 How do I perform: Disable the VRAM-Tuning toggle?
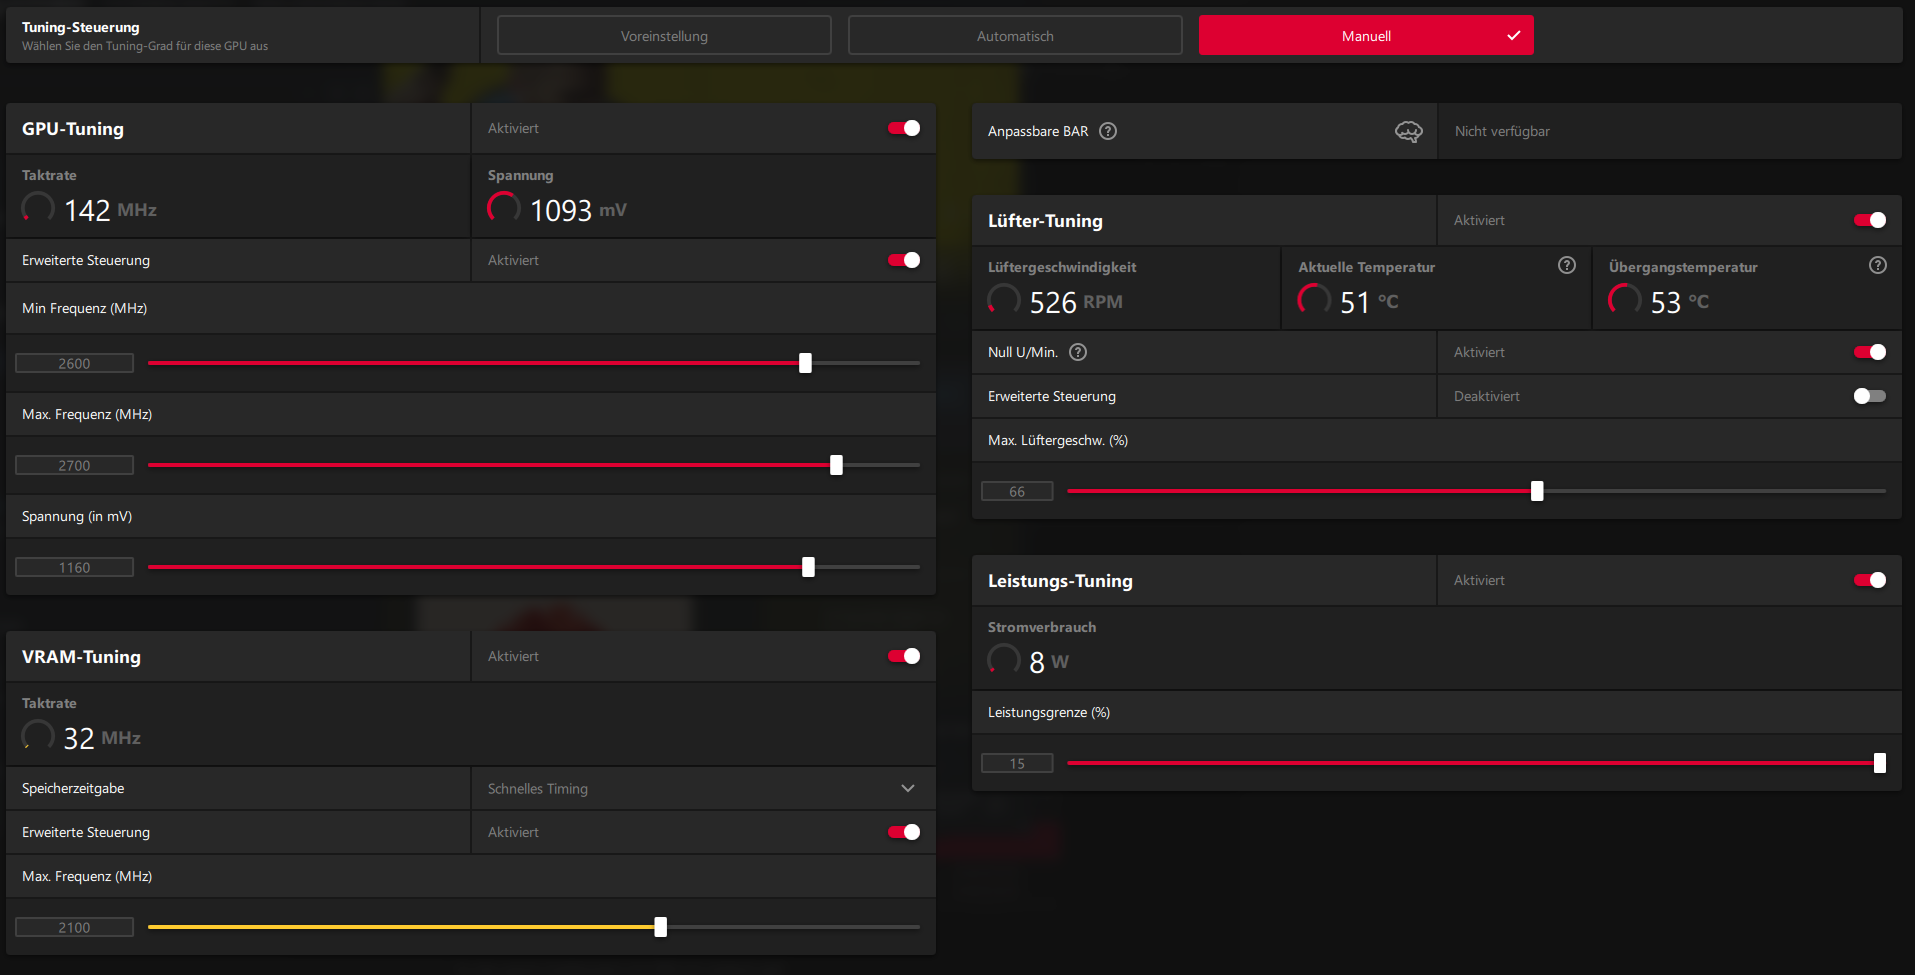click(x=904, y=656)
